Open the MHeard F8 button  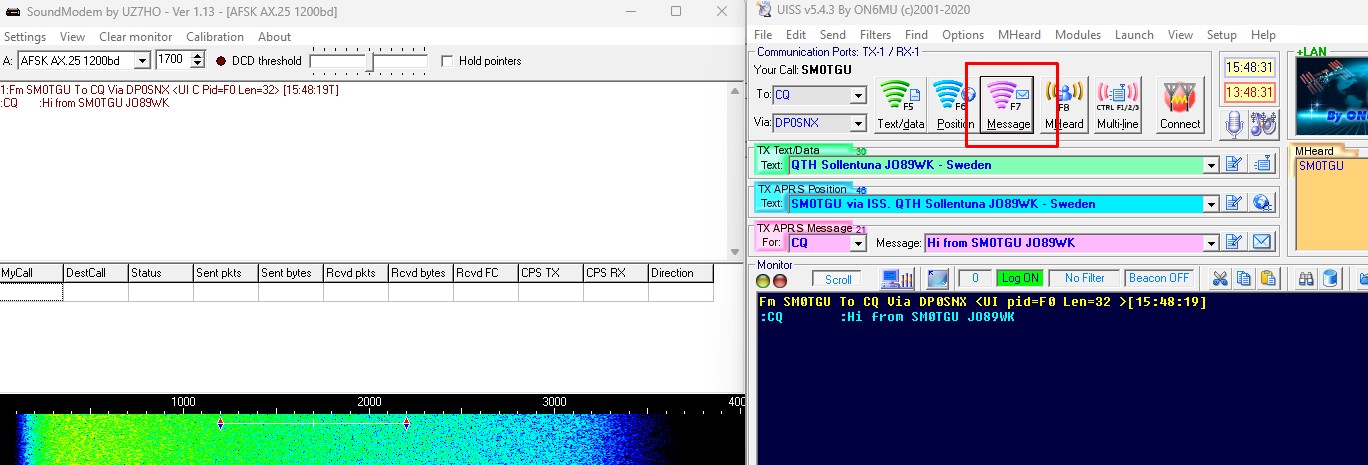click(x=1064, y=105)
